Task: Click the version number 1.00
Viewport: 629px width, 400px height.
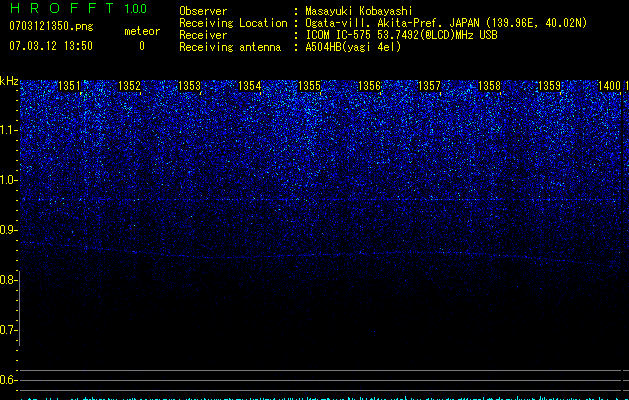Action: pos(136,8)
